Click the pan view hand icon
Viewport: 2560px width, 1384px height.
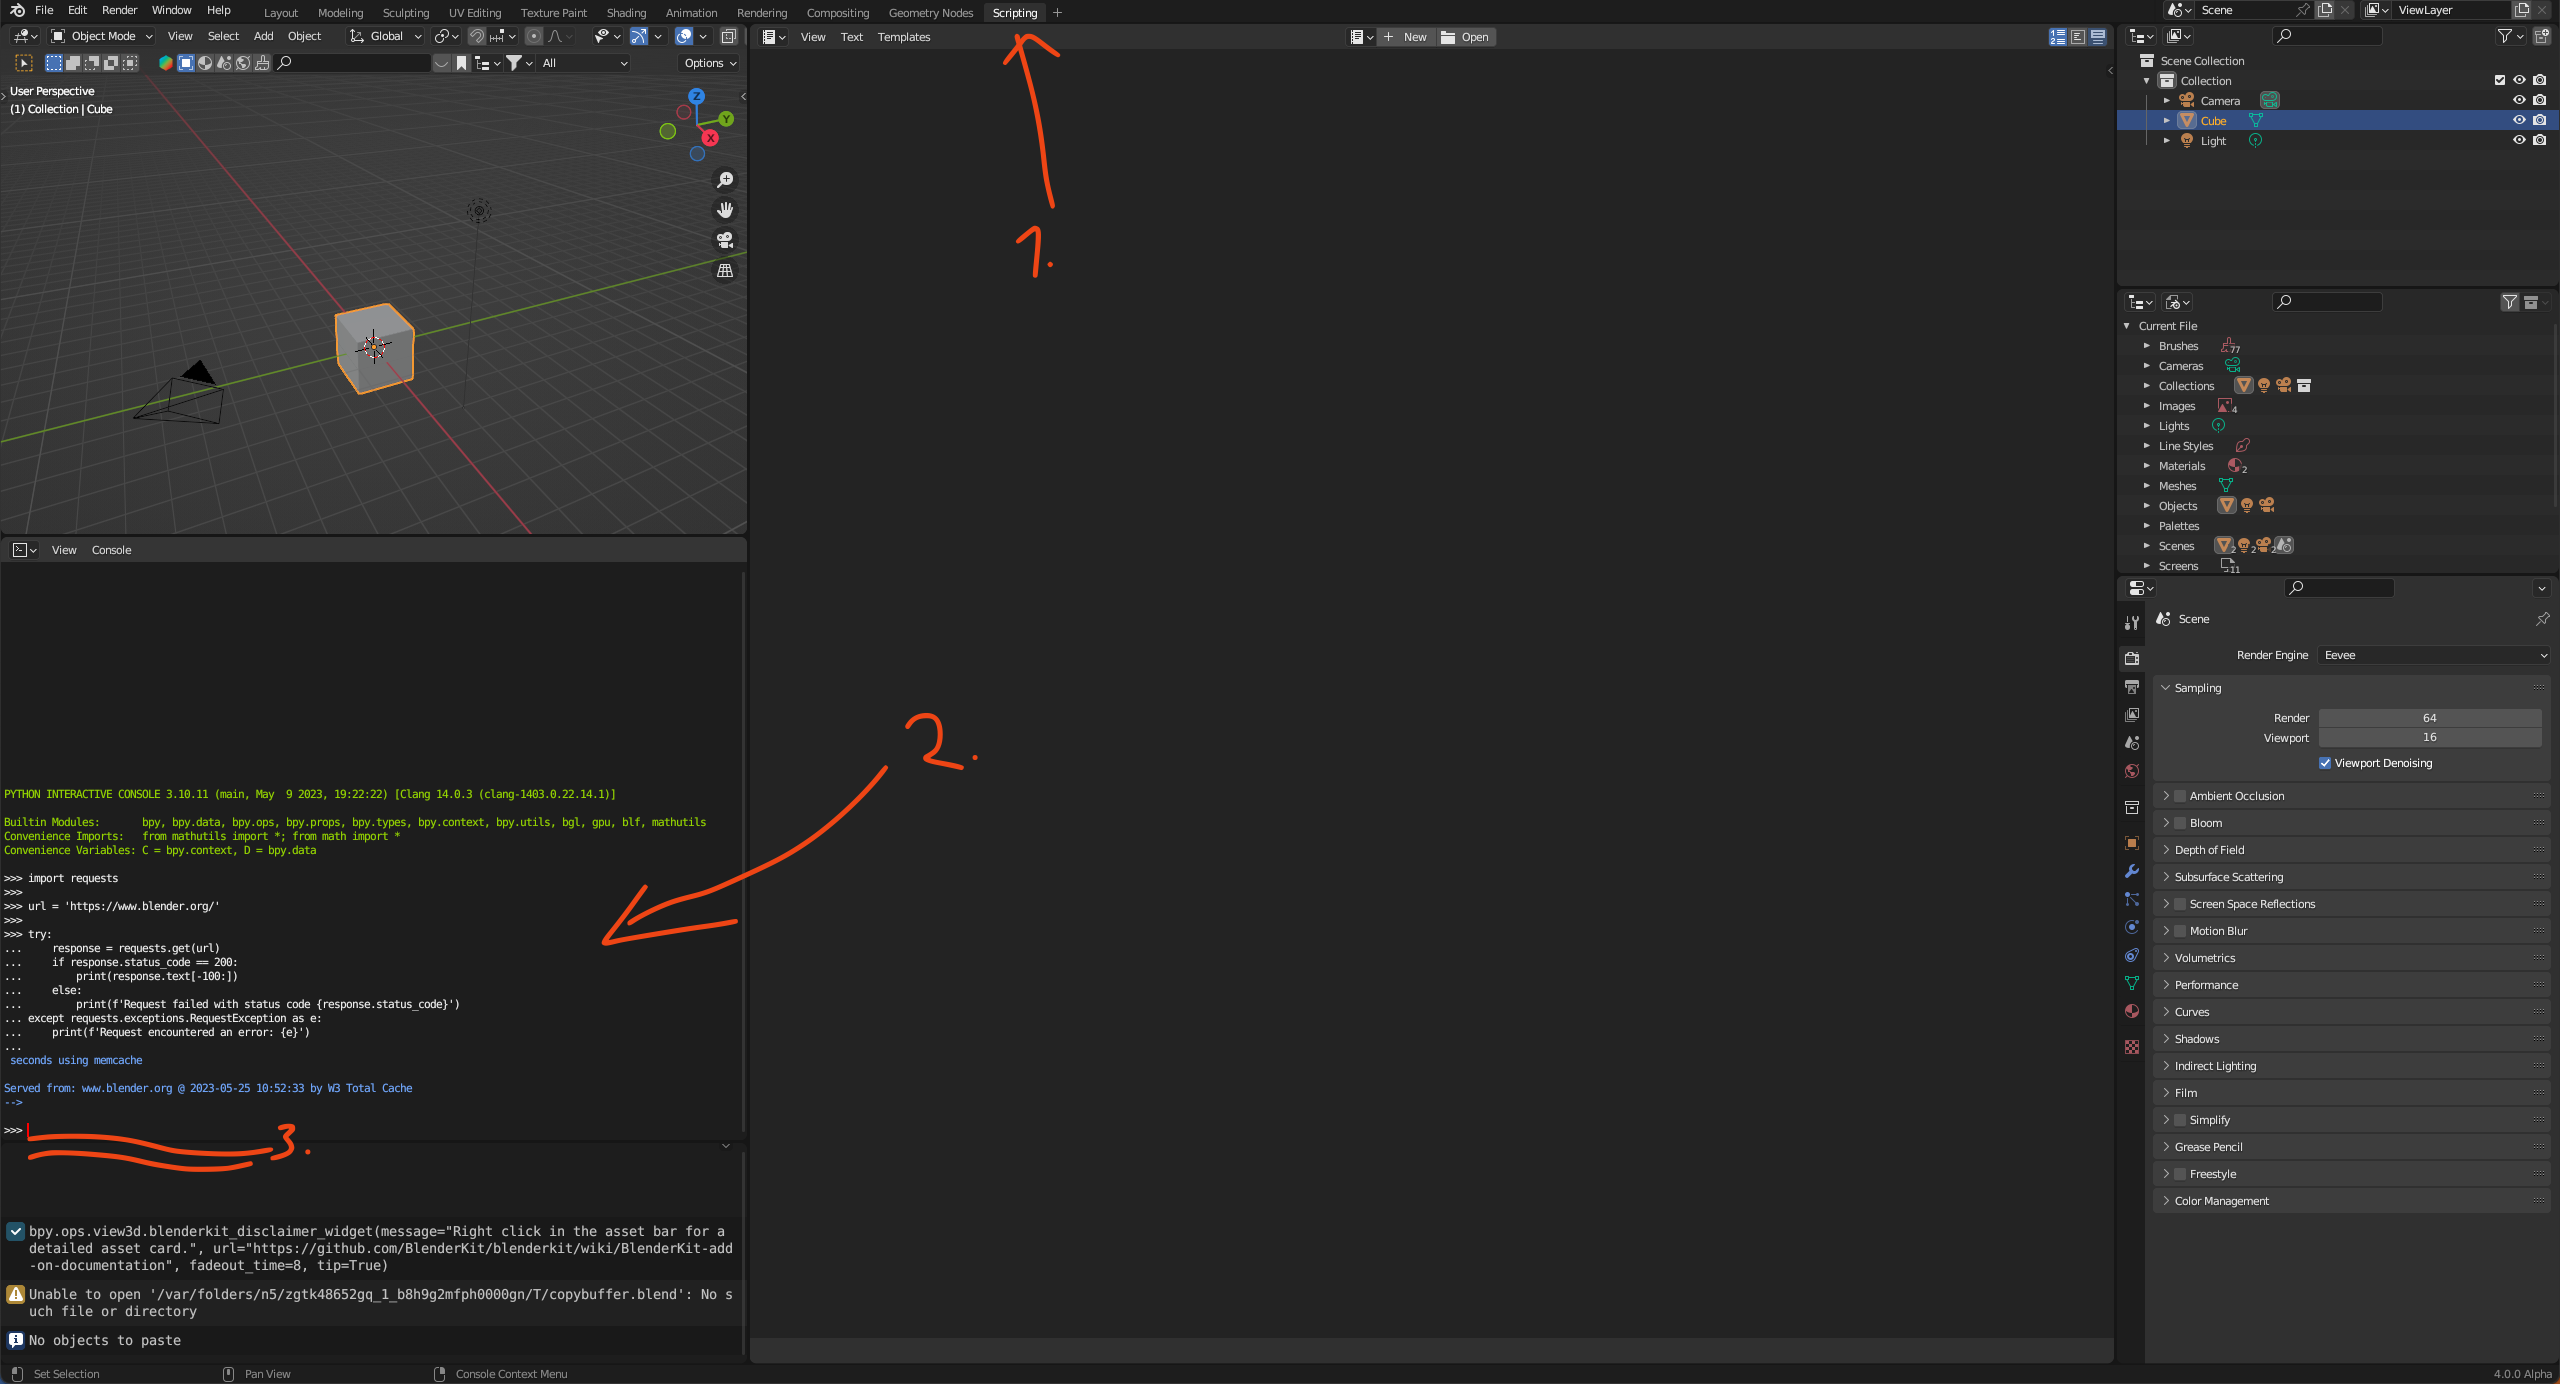725,210
